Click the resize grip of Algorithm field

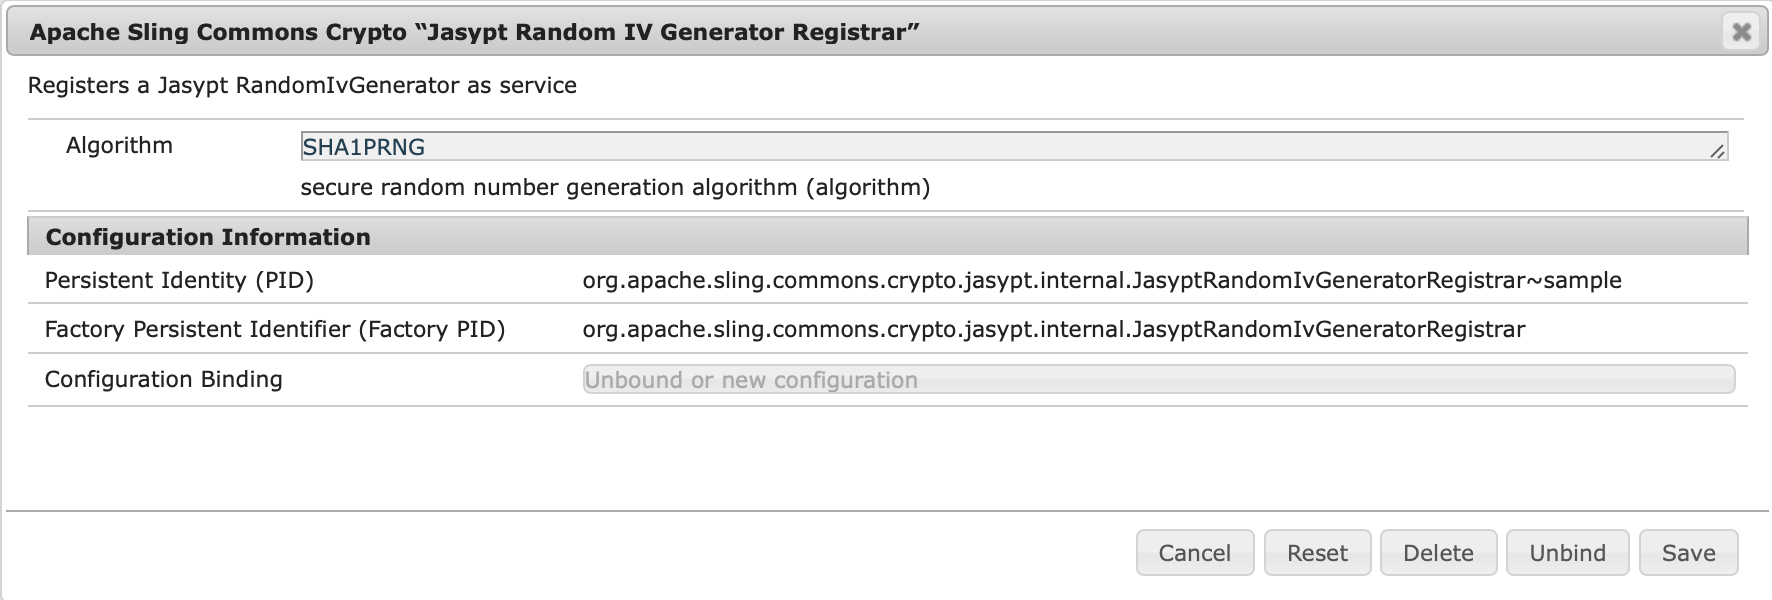click(1717, 152)
